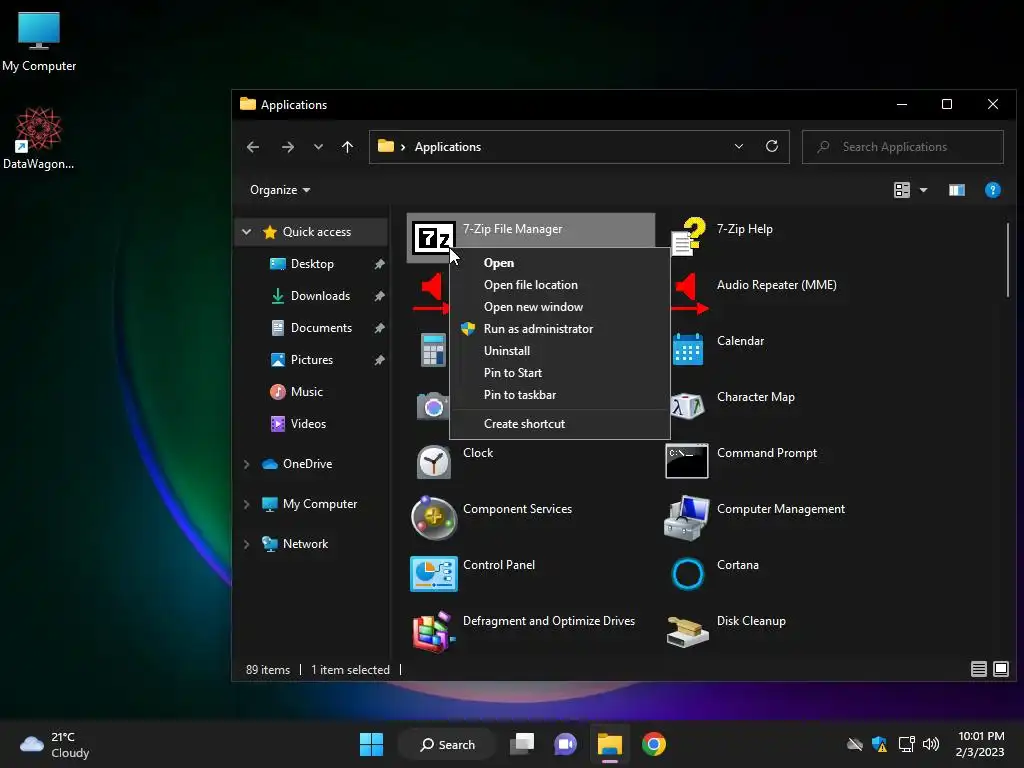Open Task View from the taskbar
The image size is (1024, 768).
pyautogui.click(x=522, y=744)
